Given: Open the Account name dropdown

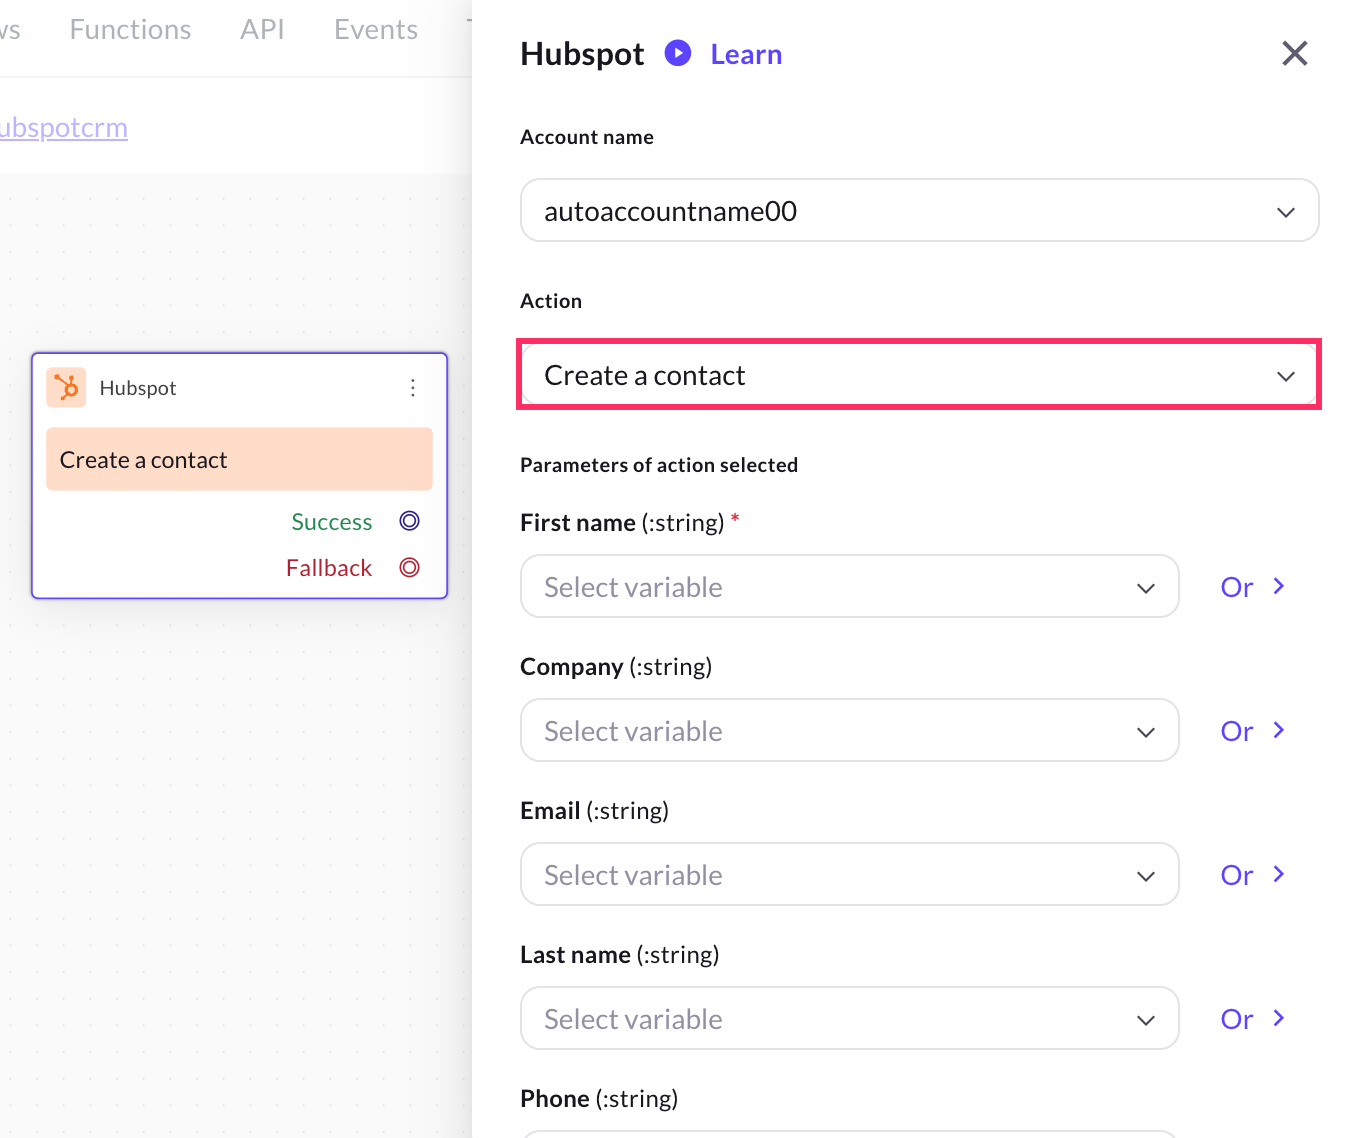Looking at the screenshot, I should point(919,211).
